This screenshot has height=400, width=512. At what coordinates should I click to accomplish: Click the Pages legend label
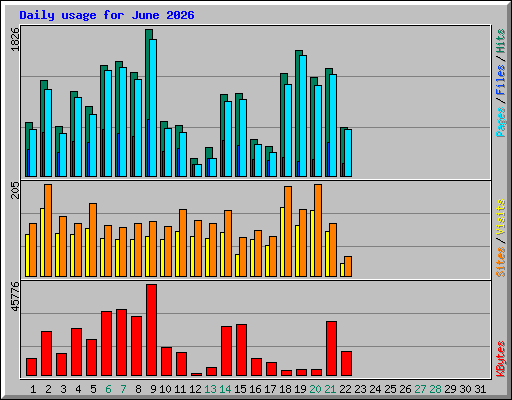[x=501, y=122]
